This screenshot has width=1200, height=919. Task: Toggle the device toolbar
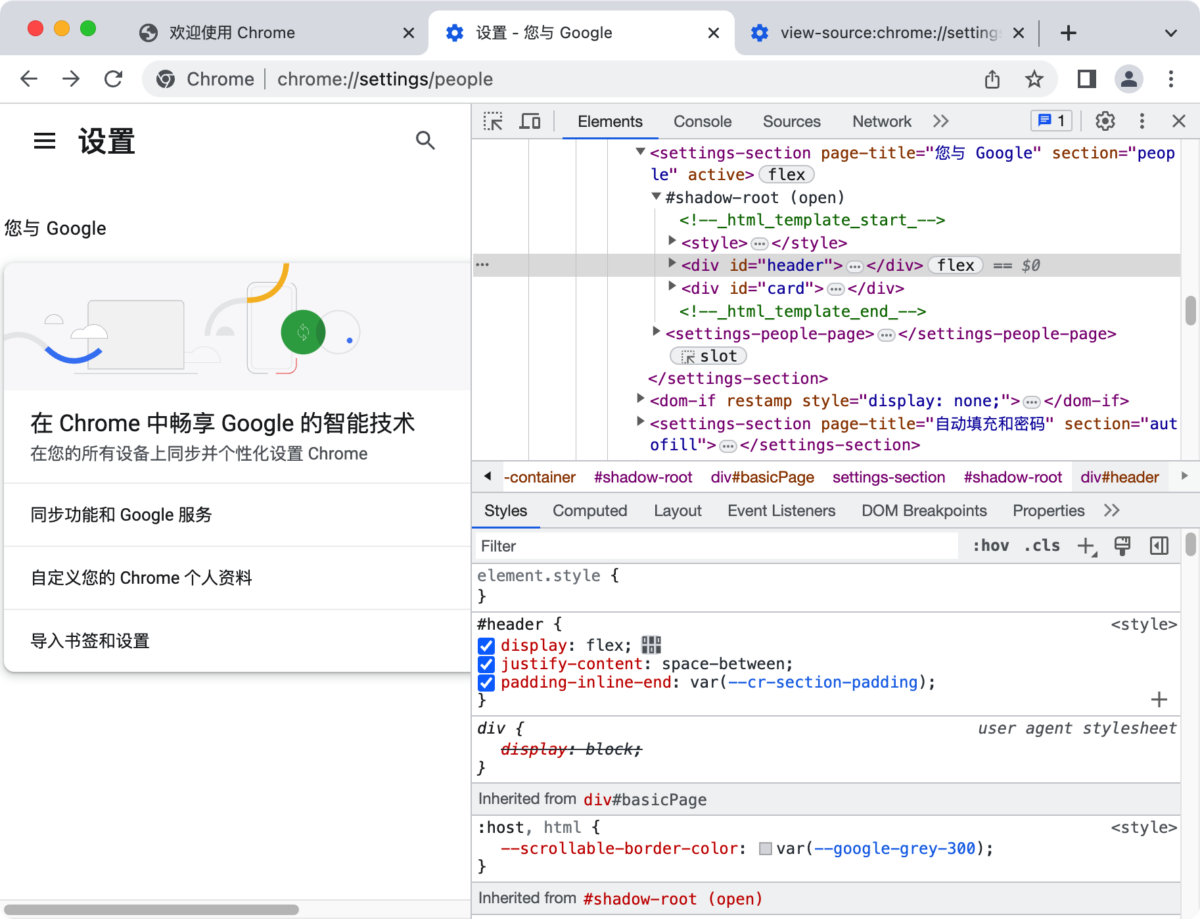[x=530, y=121]
